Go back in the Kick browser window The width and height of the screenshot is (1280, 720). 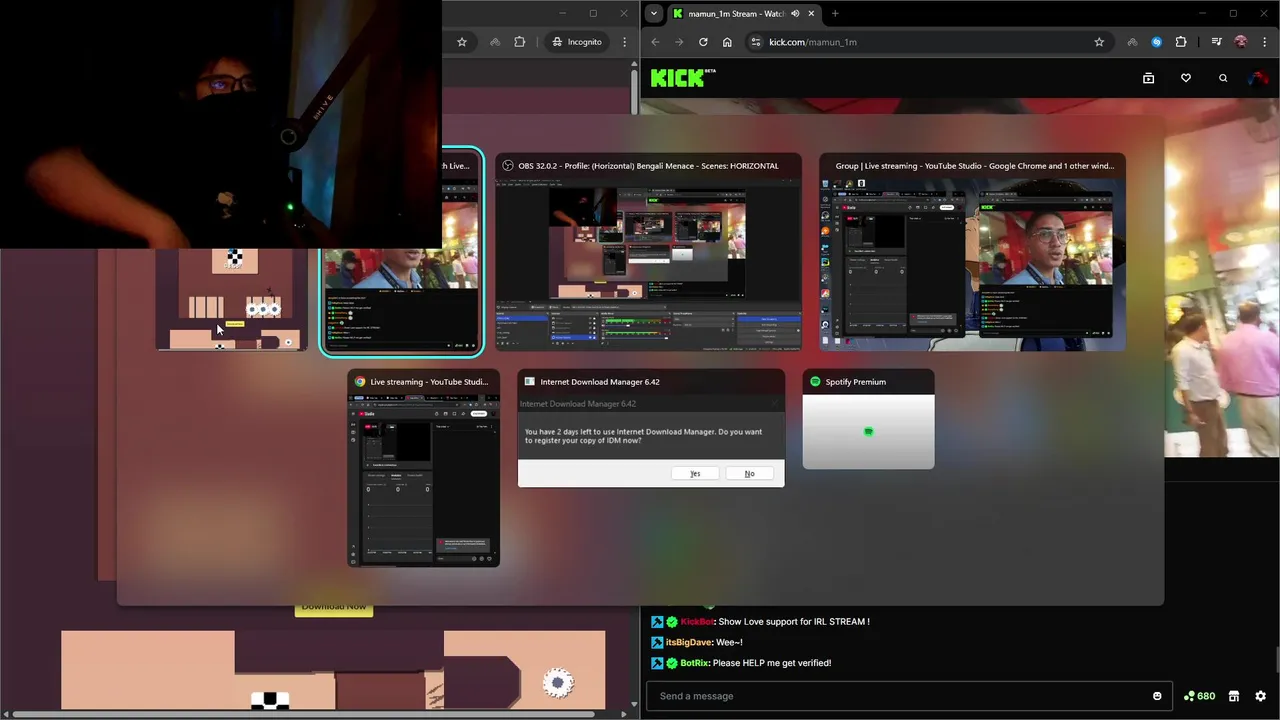tap(655, 42)
